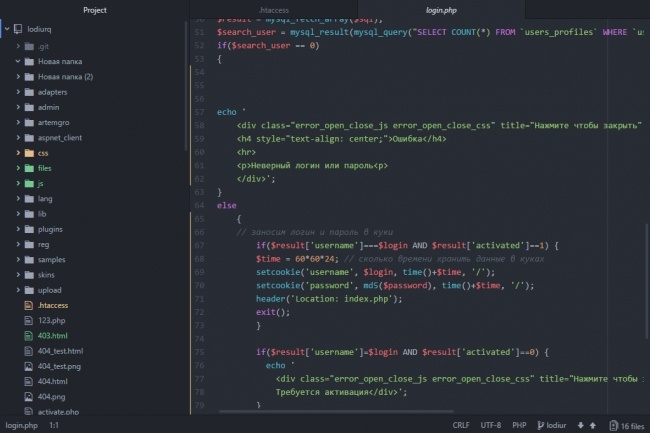Click the 404_test.png file icon
Image resolution: width=650 pixels, height=433 pixels.
29,366
